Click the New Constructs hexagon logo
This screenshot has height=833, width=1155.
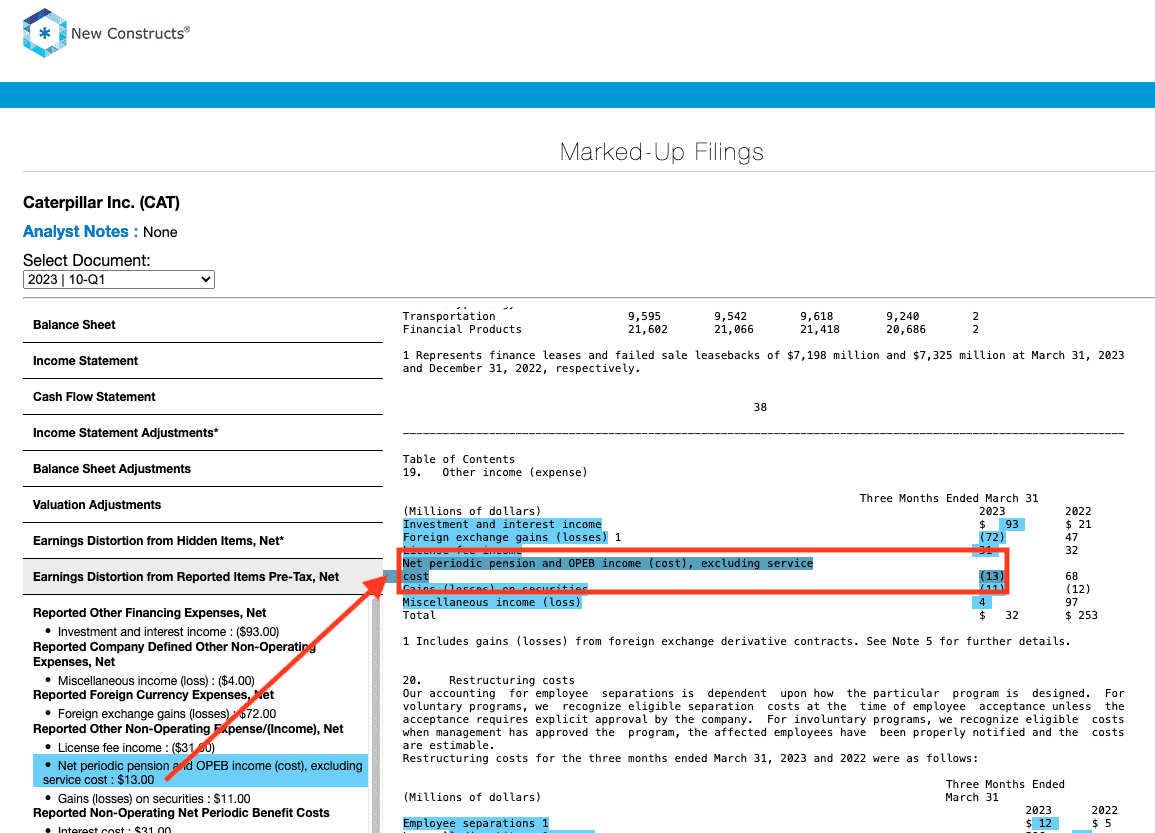[x=45, y=33]
